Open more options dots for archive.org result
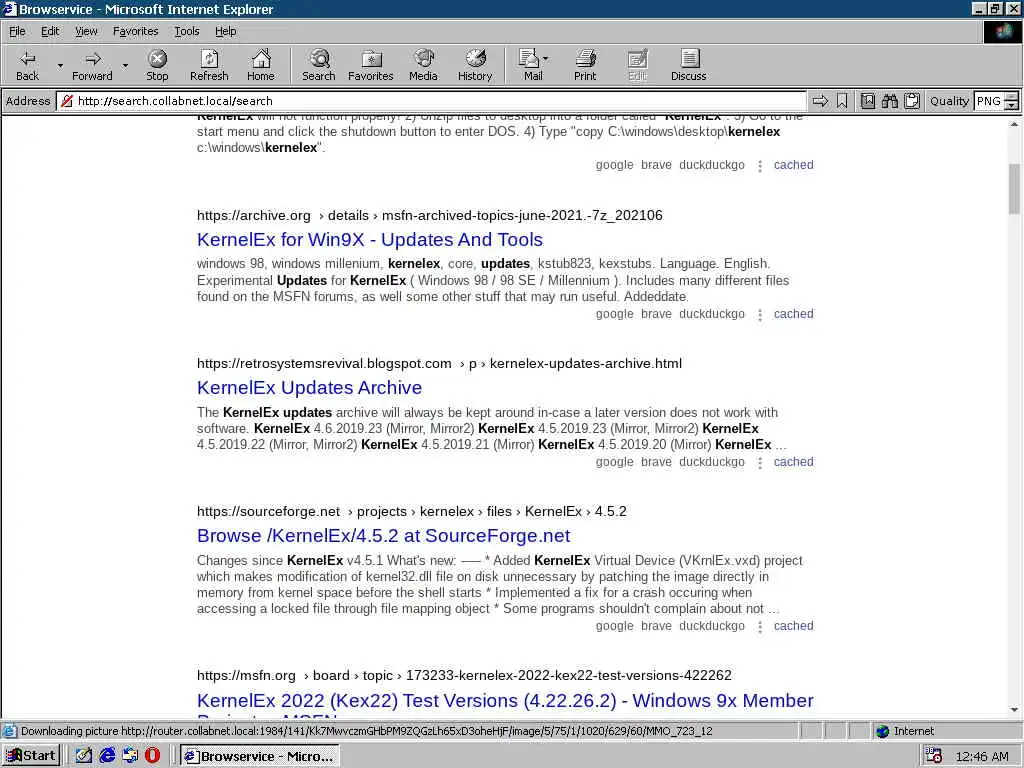The width and height of the screenshot is (1024, 768). click(760, 315)
